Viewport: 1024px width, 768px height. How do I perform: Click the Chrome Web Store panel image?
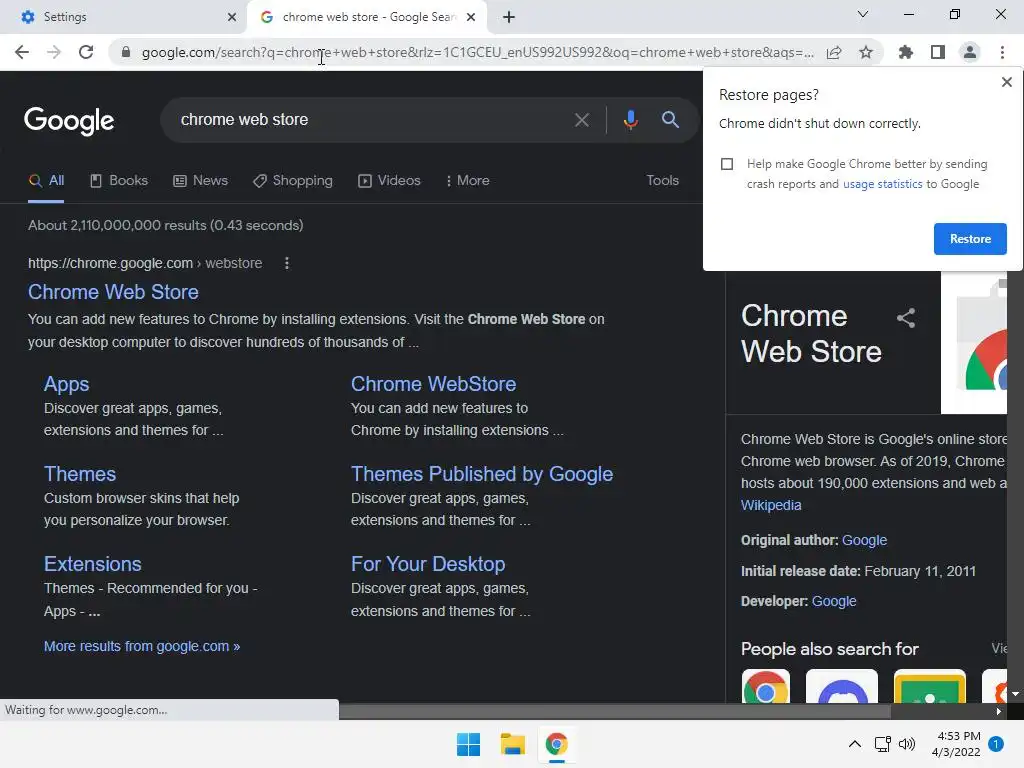click(974, 344)
